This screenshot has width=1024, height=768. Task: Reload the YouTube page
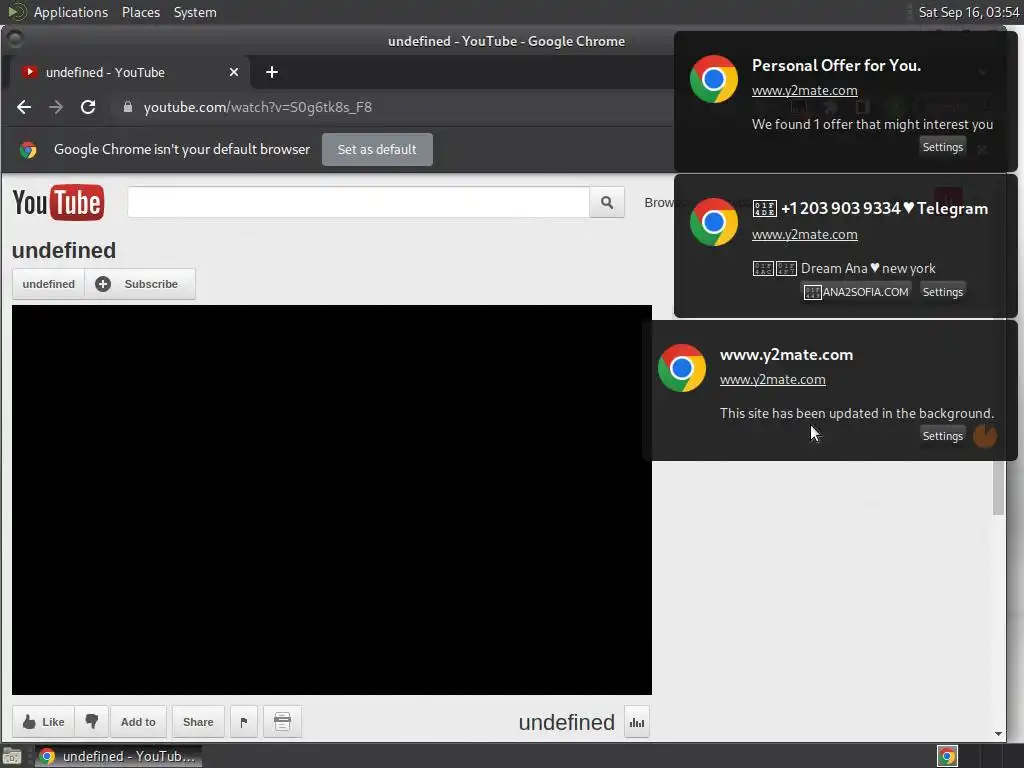tap(88, 107)
